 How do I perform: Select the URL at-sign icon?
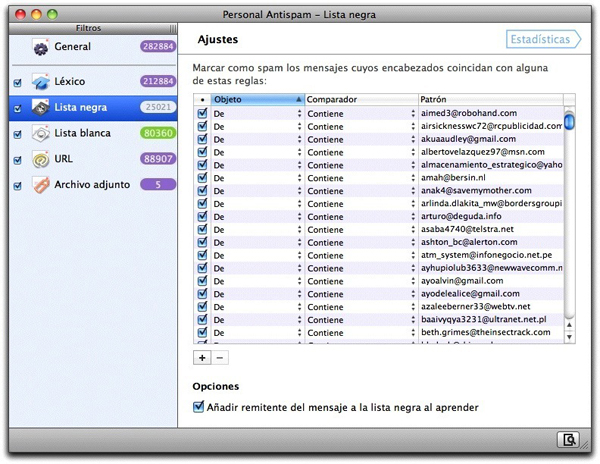click(x=41, y=159)
